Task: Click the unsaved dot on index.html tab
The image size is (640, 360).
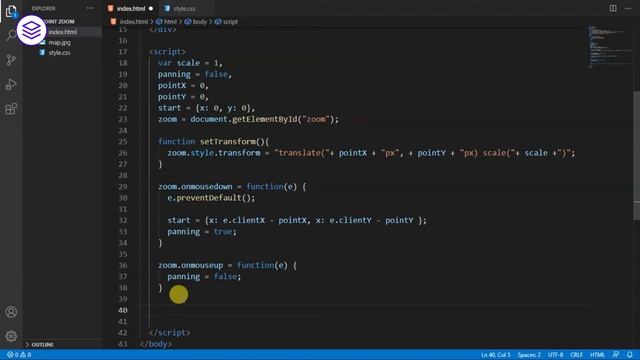Action: pyautogui.click(x=151, y=9)
